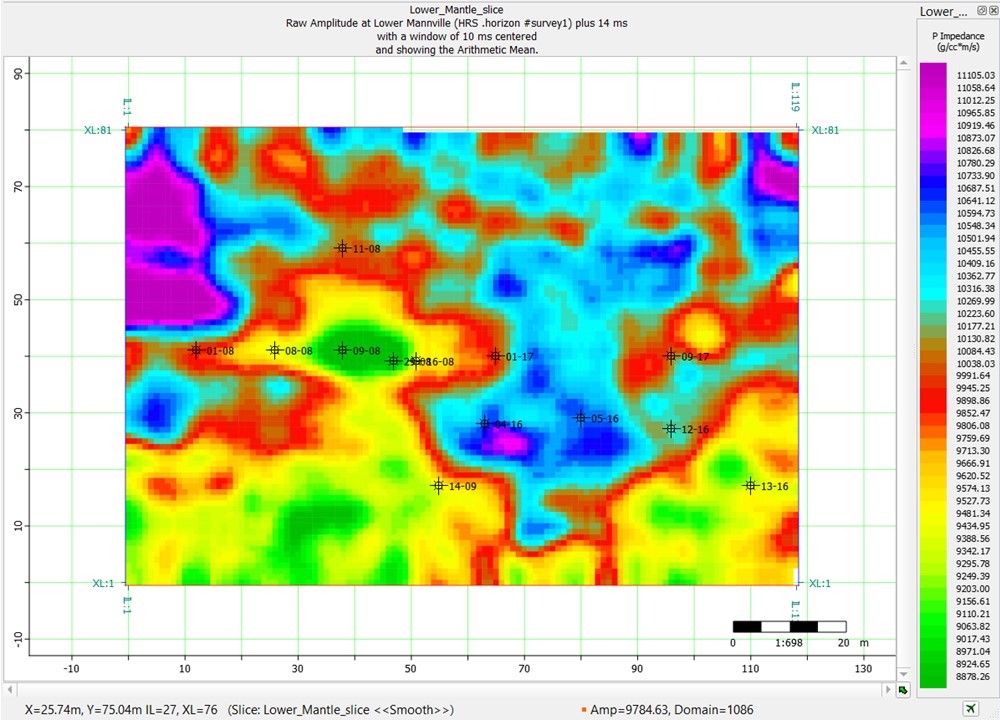Select well marker 05-16
1000x720 pixels.
coord(580,418)
